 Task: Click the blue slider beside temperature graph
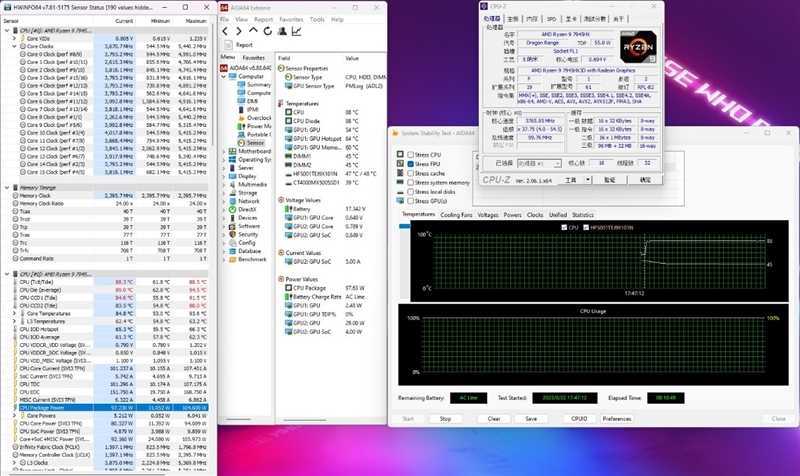pyautogui.click(x=404, y=226)
